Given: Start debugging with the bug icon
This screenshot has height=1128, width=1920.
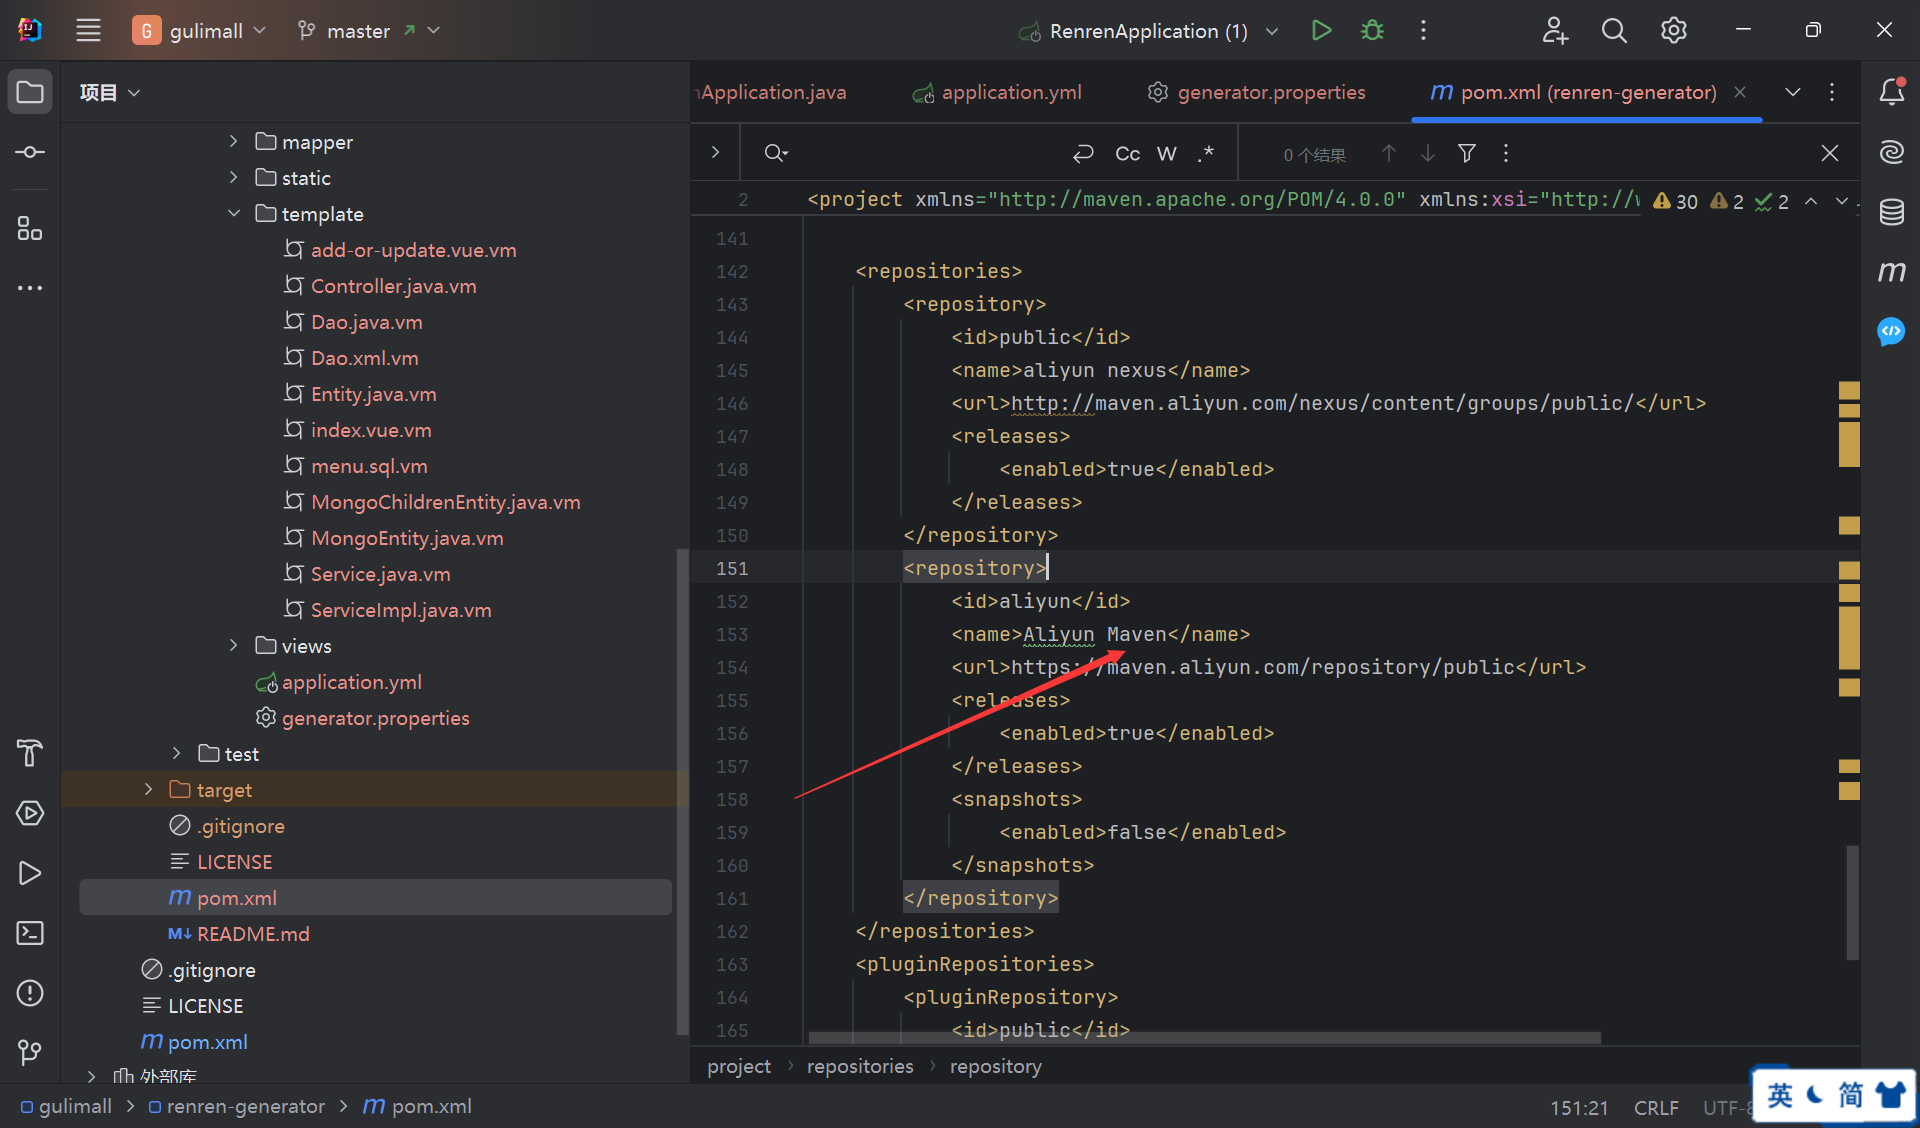Looking at the screenshot, I should (1372, 31).
